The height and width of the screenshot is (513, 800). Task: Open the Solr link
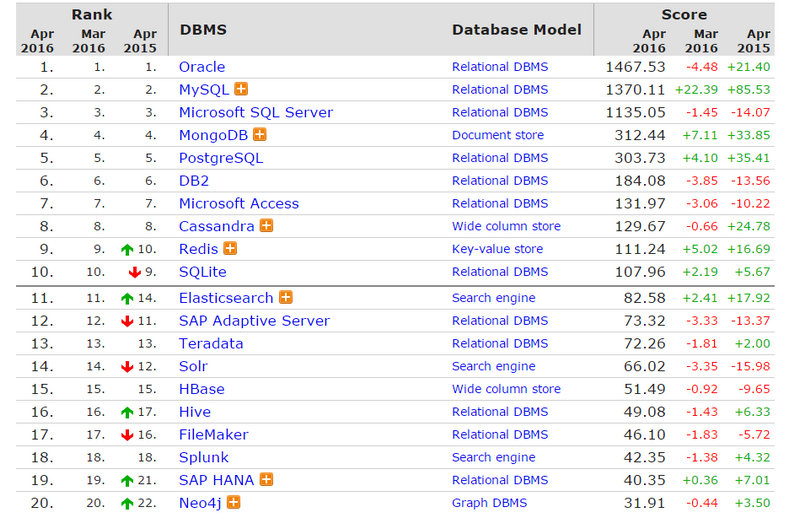[x=193, y=367]
